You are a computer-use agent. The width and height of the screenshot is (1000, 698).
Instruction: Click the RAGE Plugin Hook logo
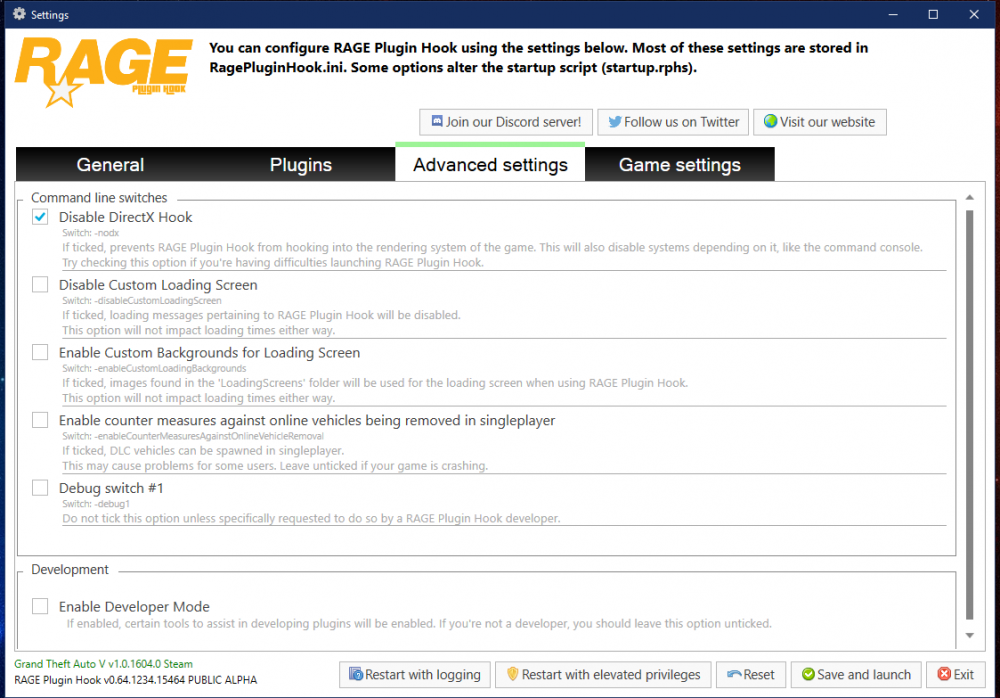pyautogui.click(x=103, y=71)
